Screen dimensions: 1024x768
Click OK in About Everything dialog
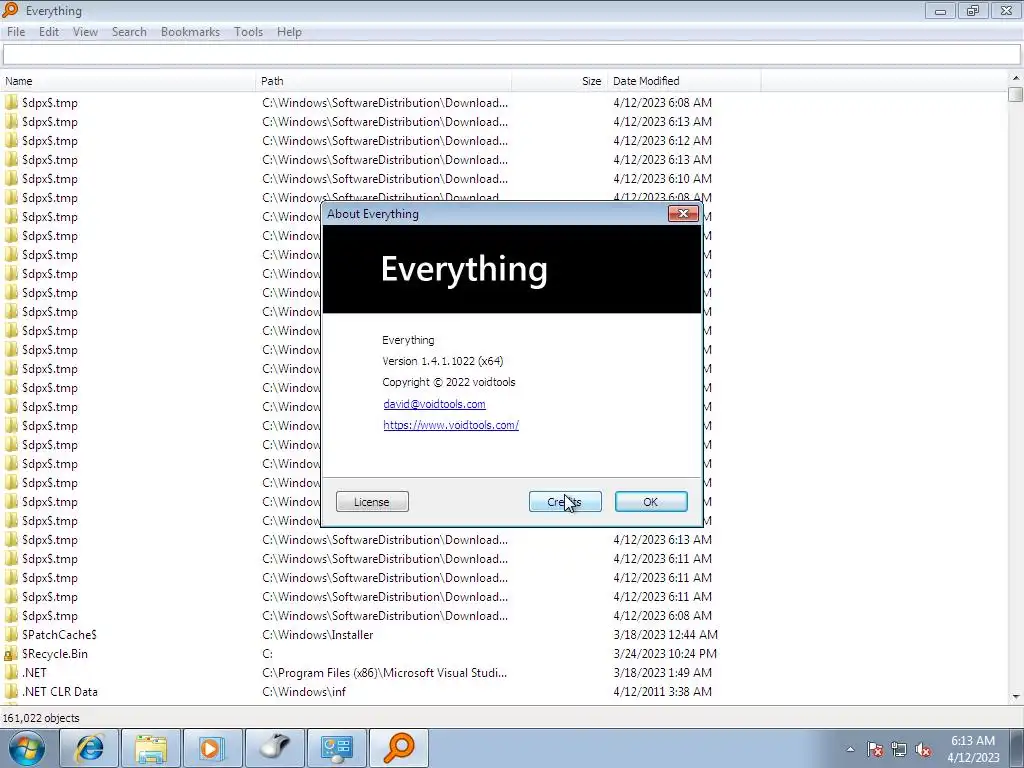coord(650,502)
